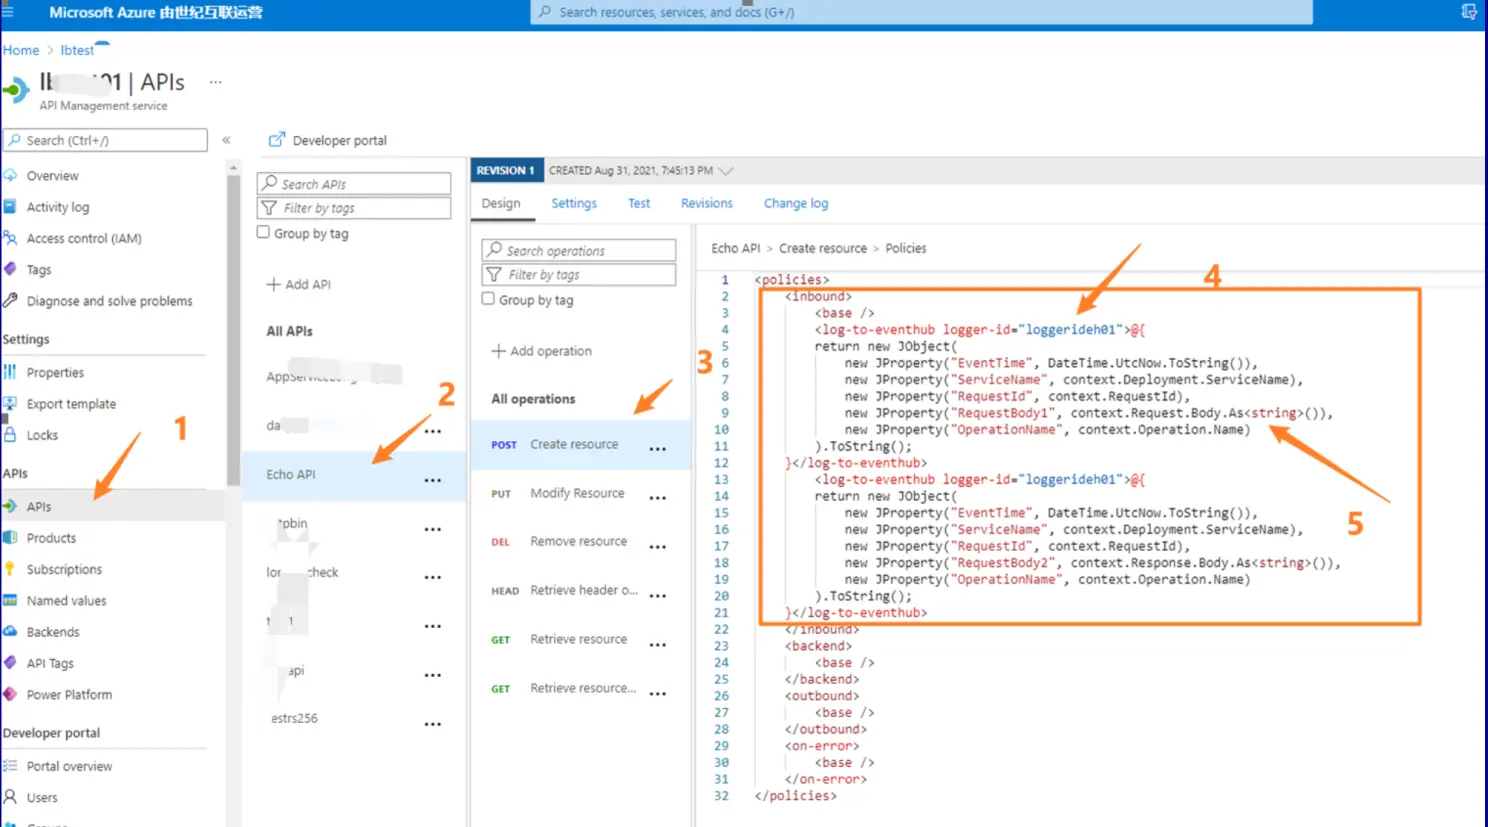Expand the Revision 1 dropdown chevron

pos(726,171)
